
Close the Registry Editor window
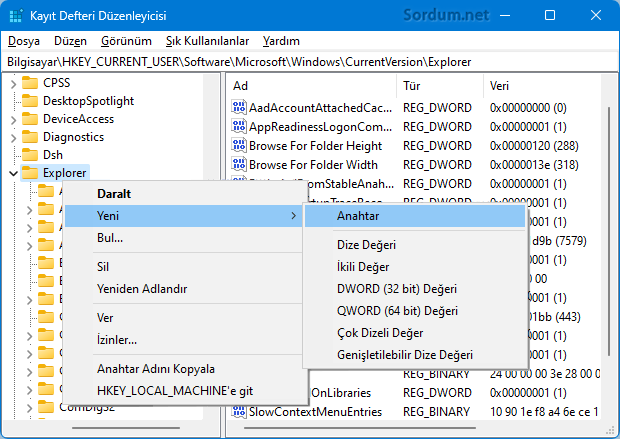point(596,15)
